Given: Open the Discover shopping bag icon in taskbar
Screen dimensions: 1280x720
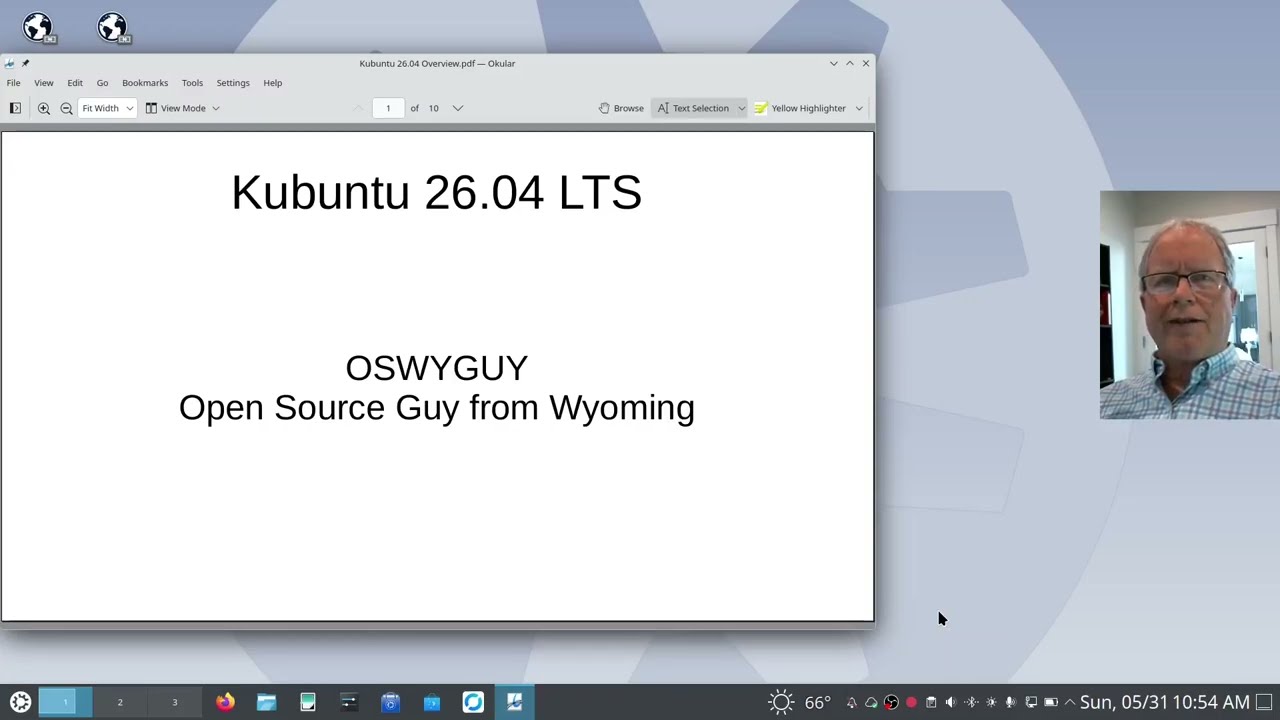Looking at the screenshot, I should 432,702.
